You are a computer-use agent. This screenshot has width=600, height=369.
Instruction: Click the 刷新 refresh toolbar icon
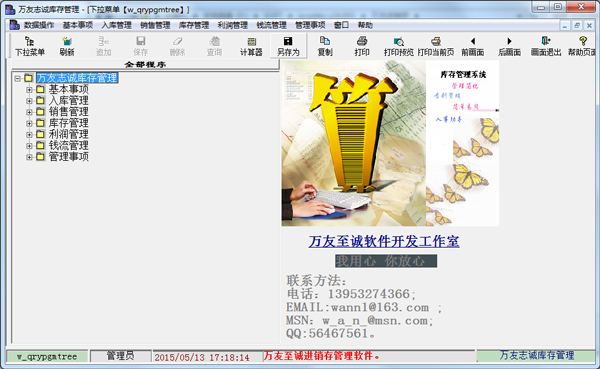click(x=67, y=46)
